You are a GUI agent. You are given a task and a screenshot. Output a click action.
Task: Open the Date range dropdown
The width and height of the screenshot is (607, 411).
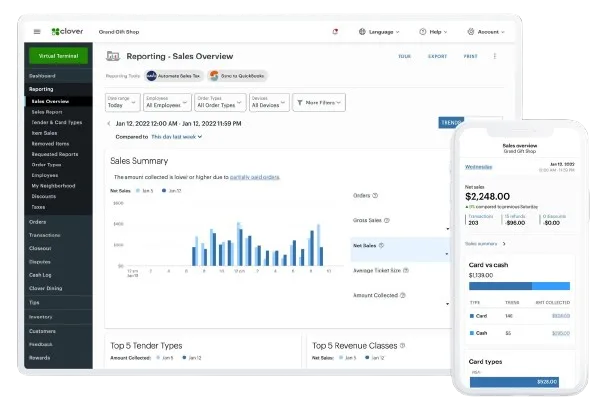(x=124, y=102)
